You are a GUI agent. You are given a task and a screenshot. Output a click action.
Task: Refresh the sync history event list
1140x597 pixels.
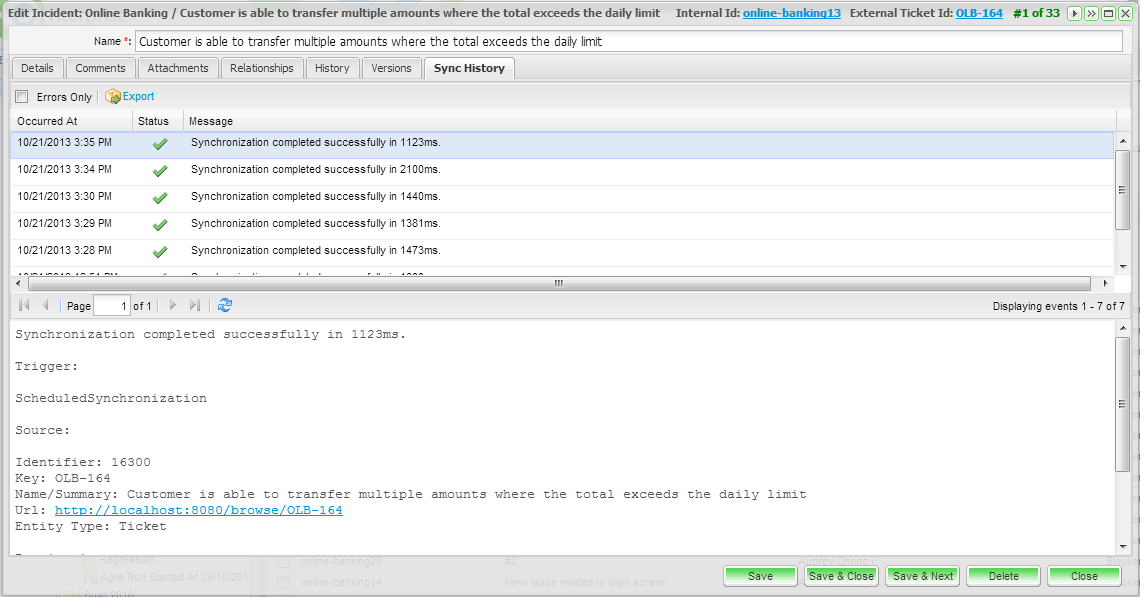pos(225,306)
